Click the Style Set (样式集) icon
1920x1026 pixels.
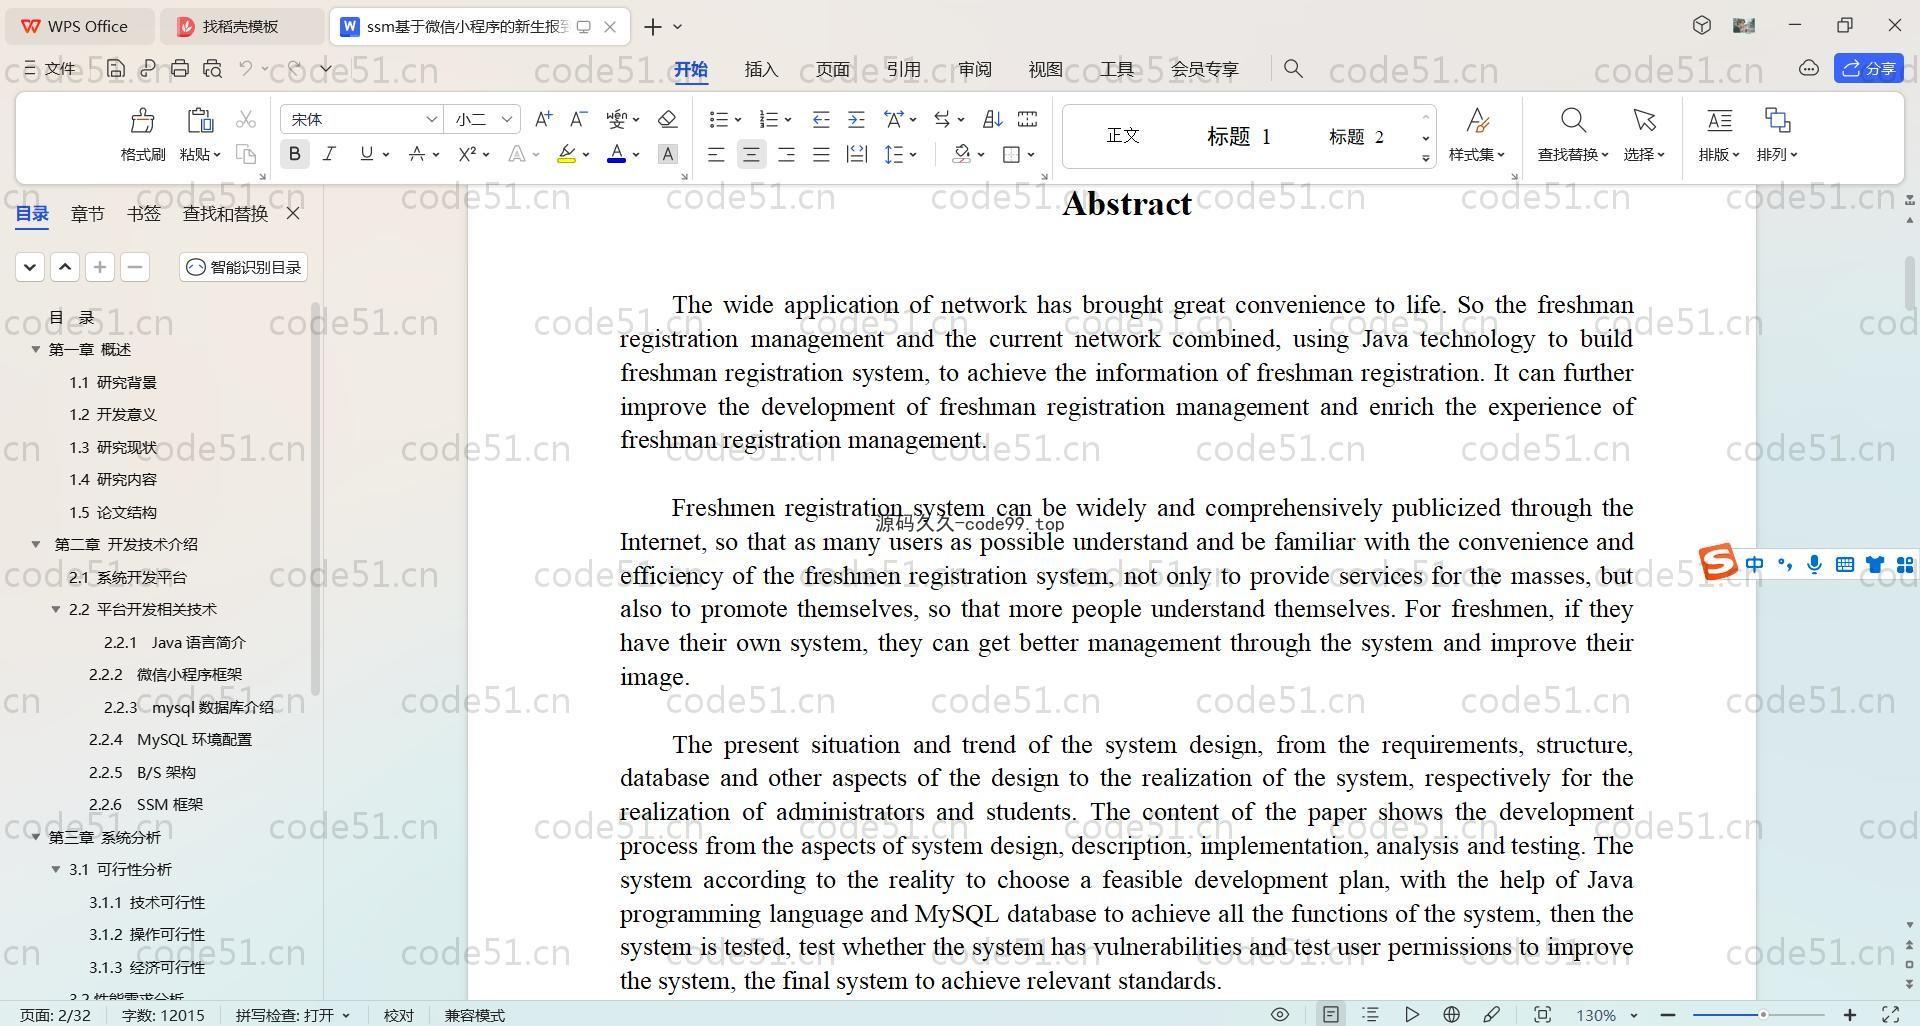pos(1477,121)
